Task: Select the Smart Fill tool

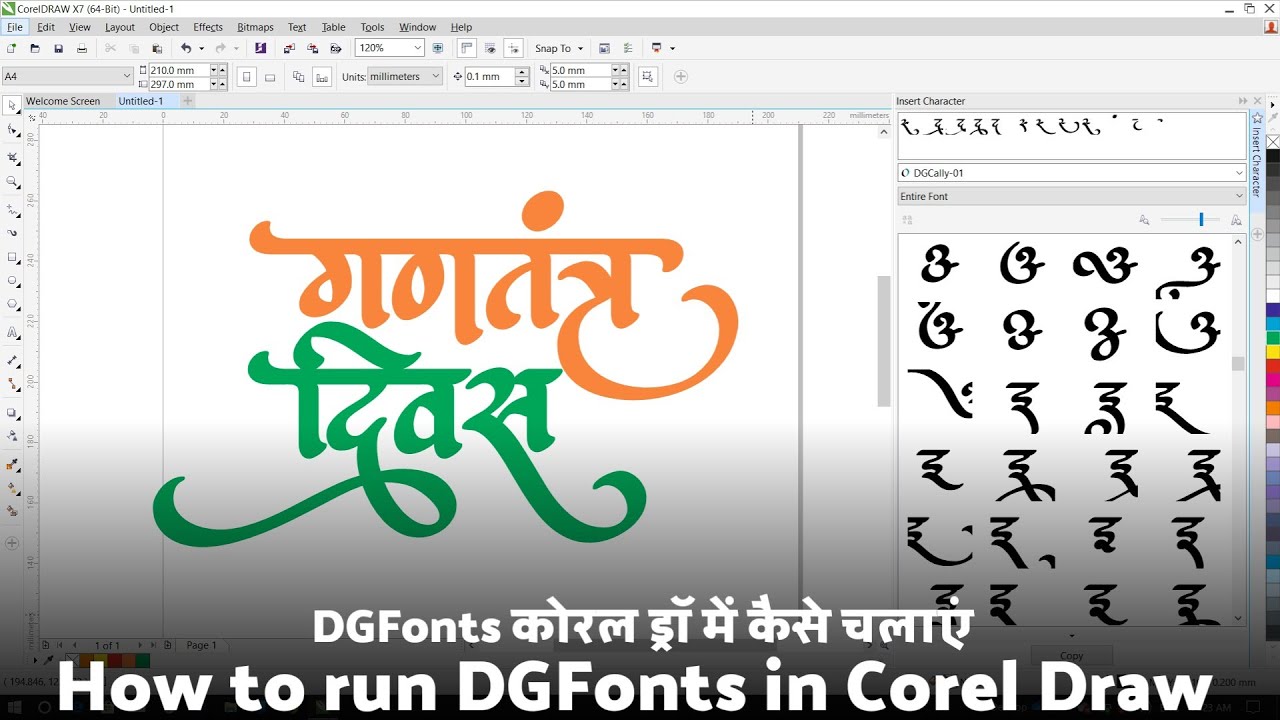Action: [x=12, y=511]
